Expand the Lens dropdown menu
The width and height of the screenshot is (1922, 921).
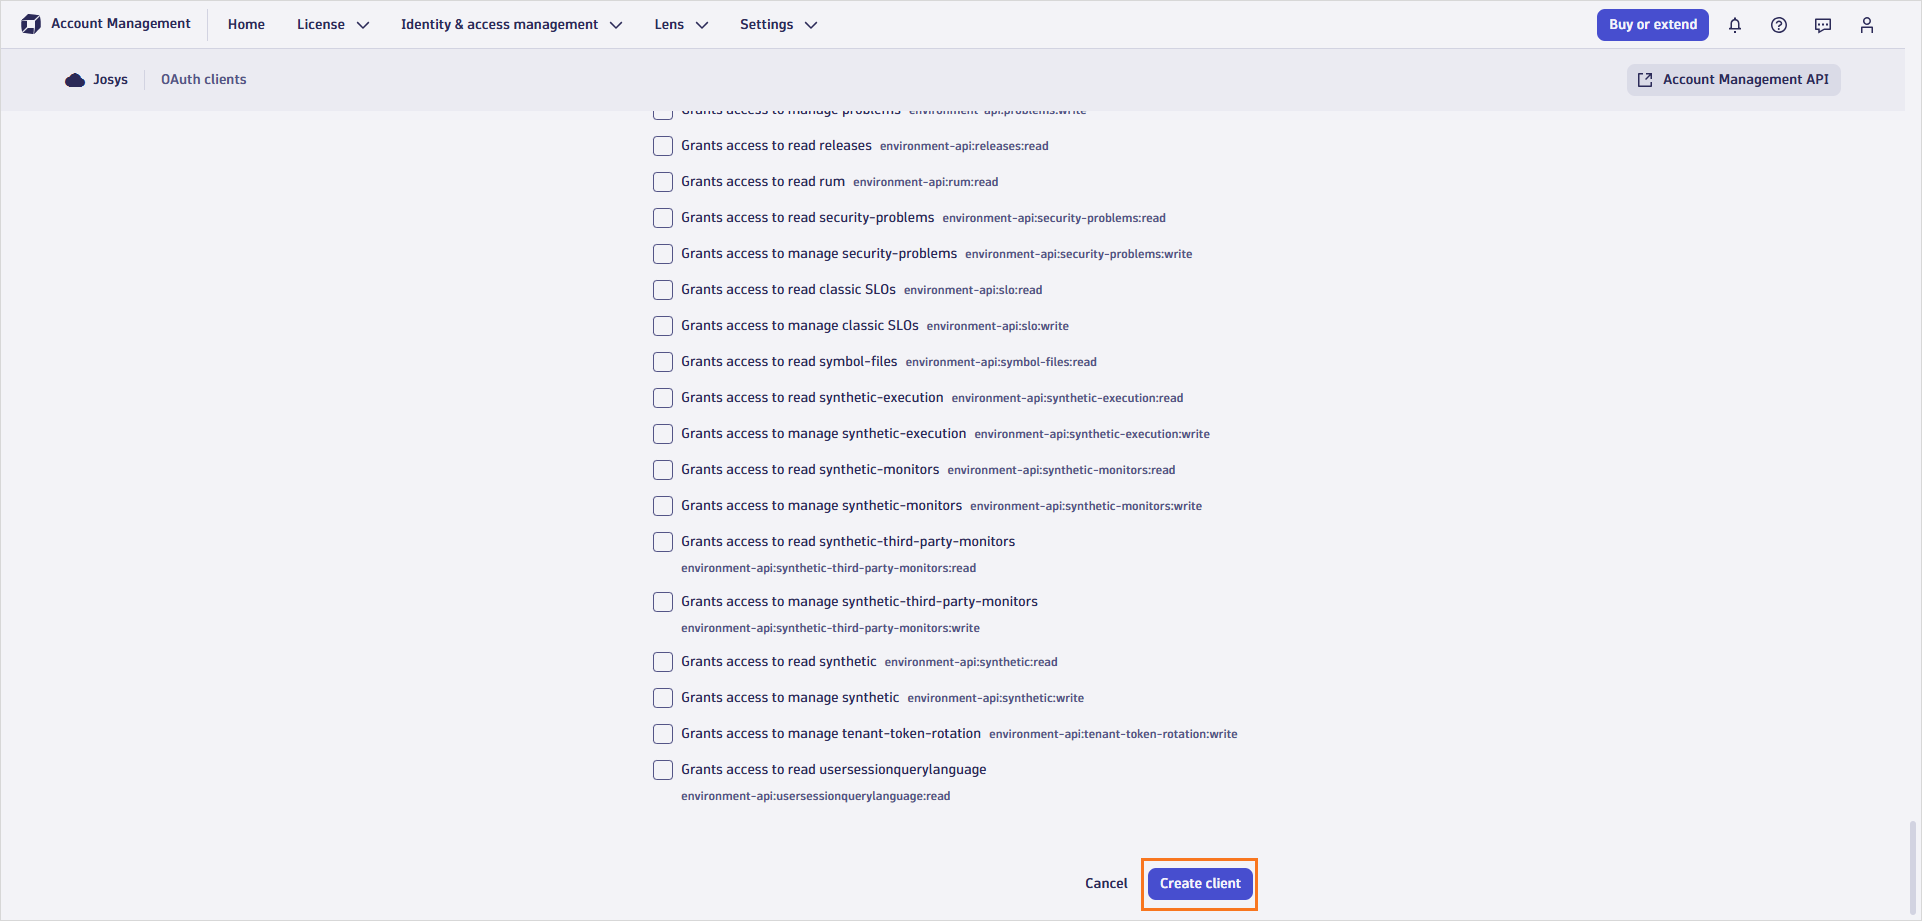coord(682,25)
